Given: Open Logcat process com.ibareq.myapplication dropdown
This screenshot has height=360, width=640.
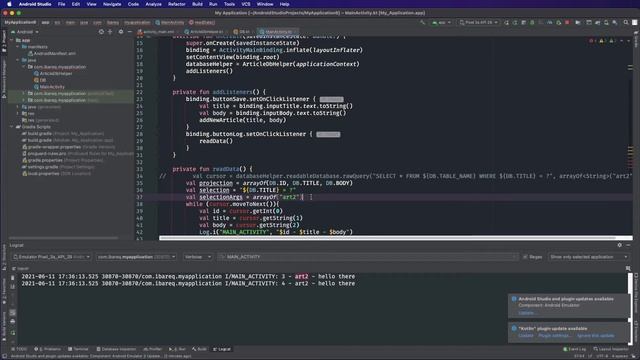Looking at the screenshot, I should point(136,257).
